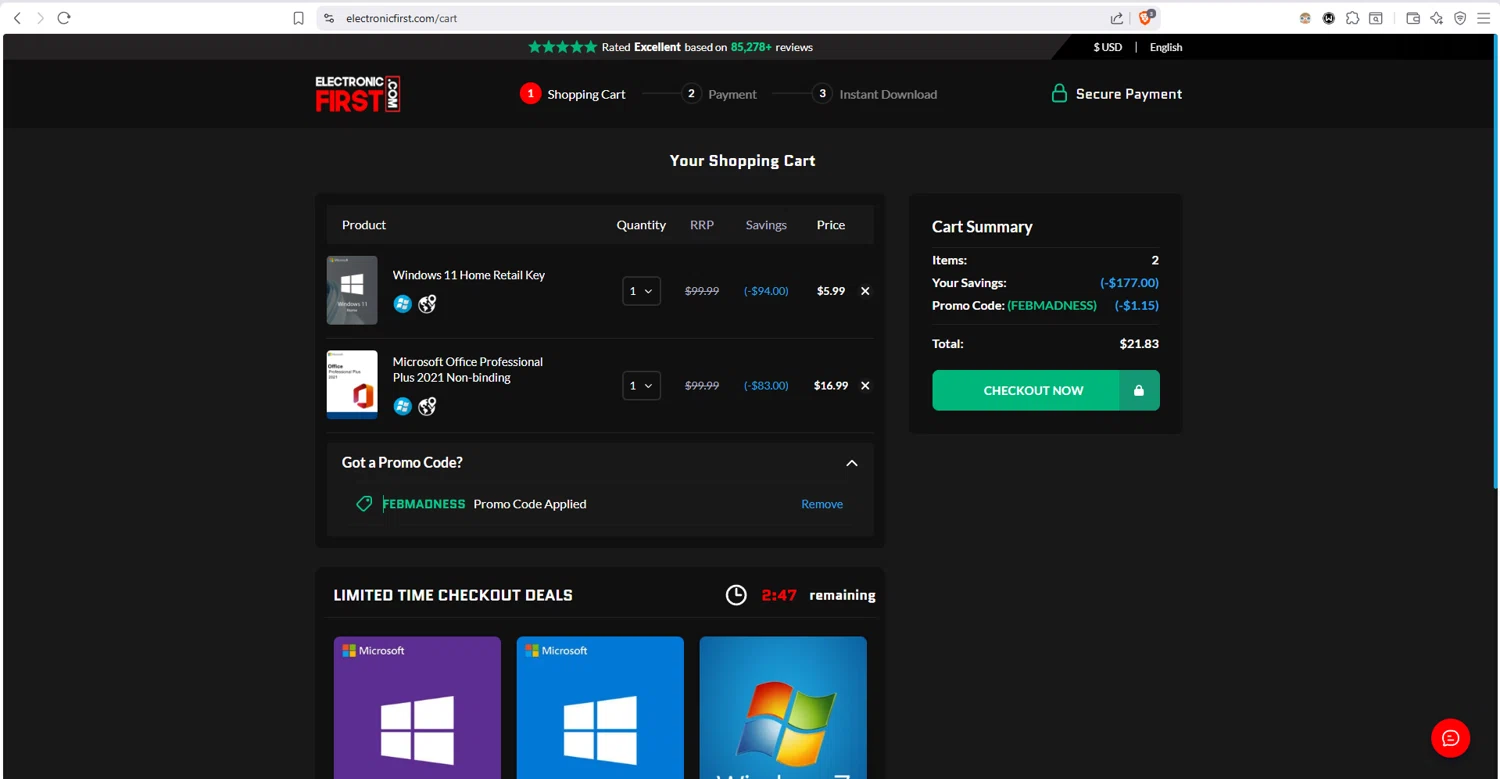Click the $5.99 price of Windows 11
Image resolution: width=1500 pixels, height=779 pixels.
coord(831,291)
